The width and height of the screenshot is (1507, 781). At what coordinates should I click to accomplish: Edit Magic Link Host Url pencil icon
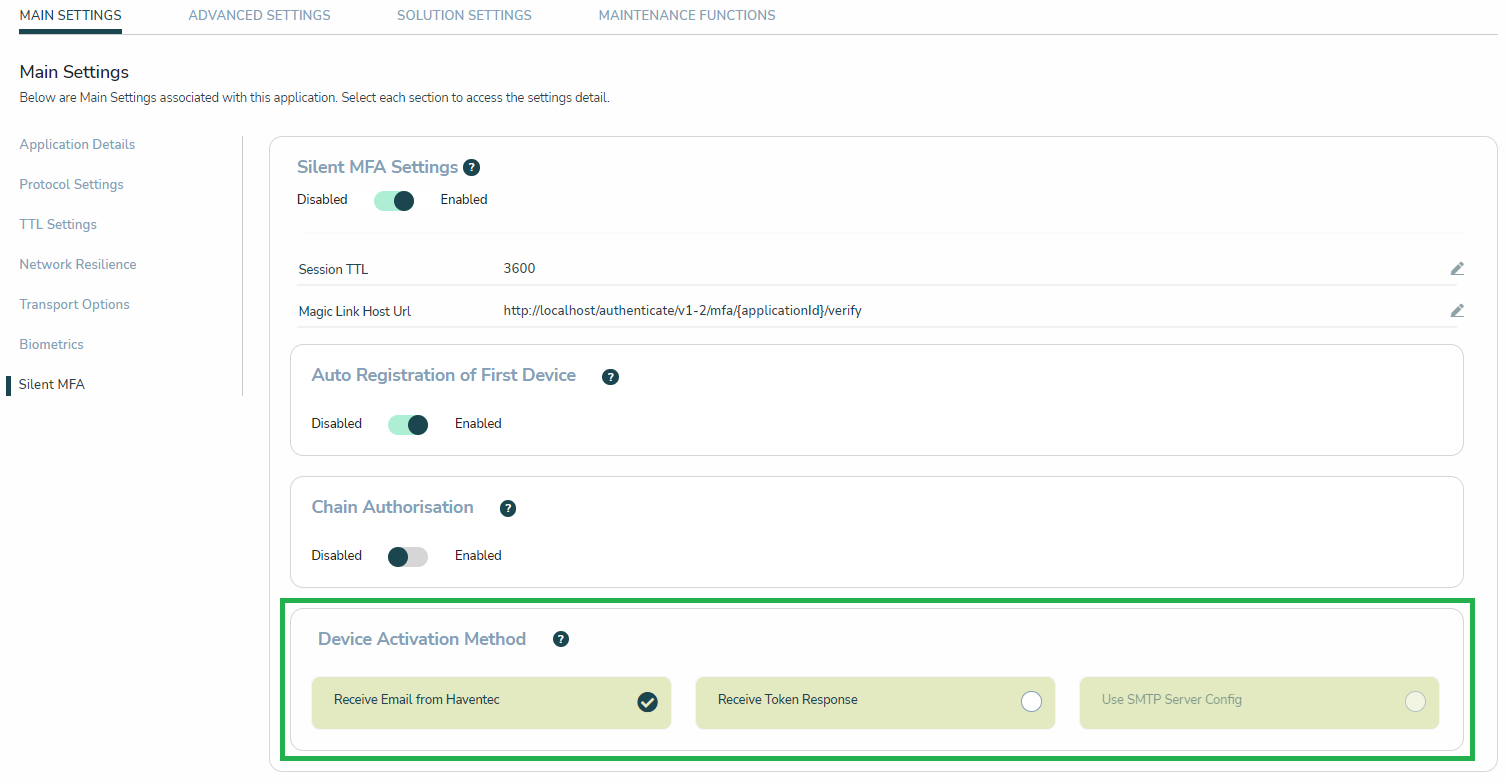tap(1457, 311)
